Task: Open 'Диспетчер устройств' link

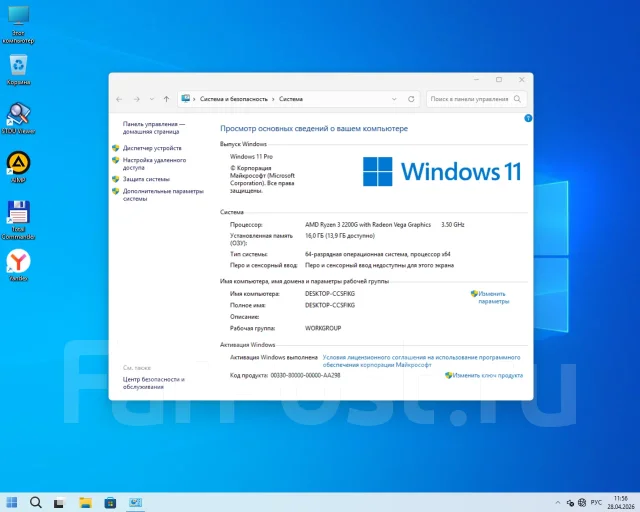Action: [x=152, y=148]
